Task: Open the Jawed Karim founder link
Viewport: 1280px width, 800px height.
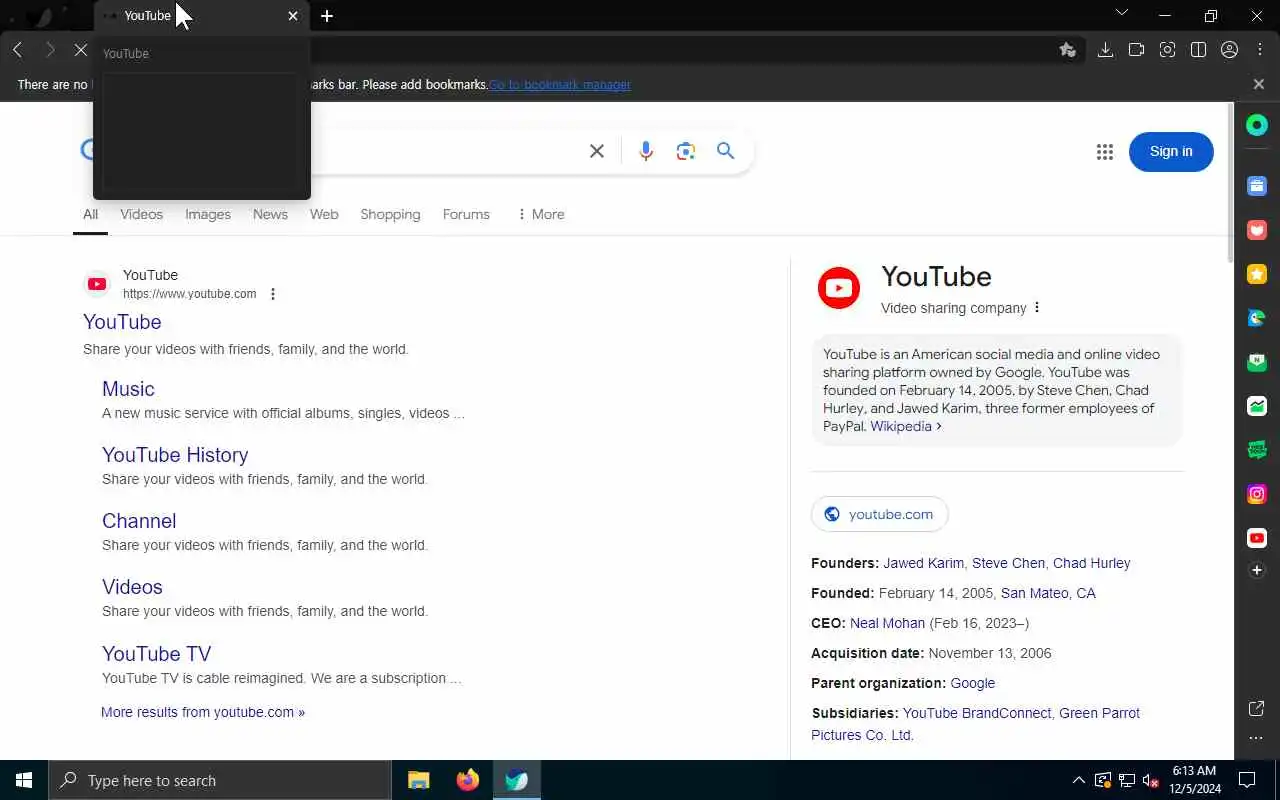Action: (x=923, y=563)
